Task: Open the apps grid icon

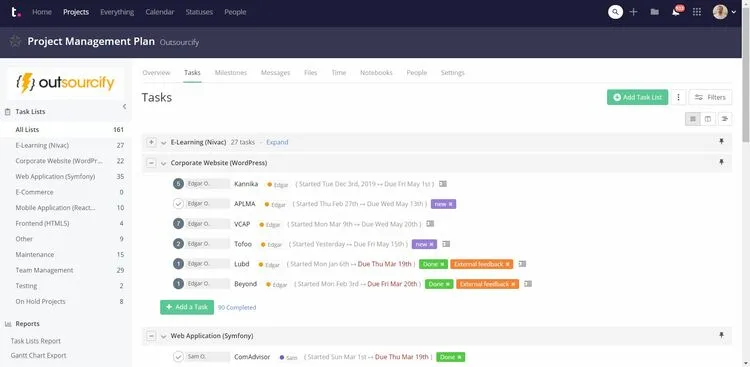Action: click(x=697, y=12)
